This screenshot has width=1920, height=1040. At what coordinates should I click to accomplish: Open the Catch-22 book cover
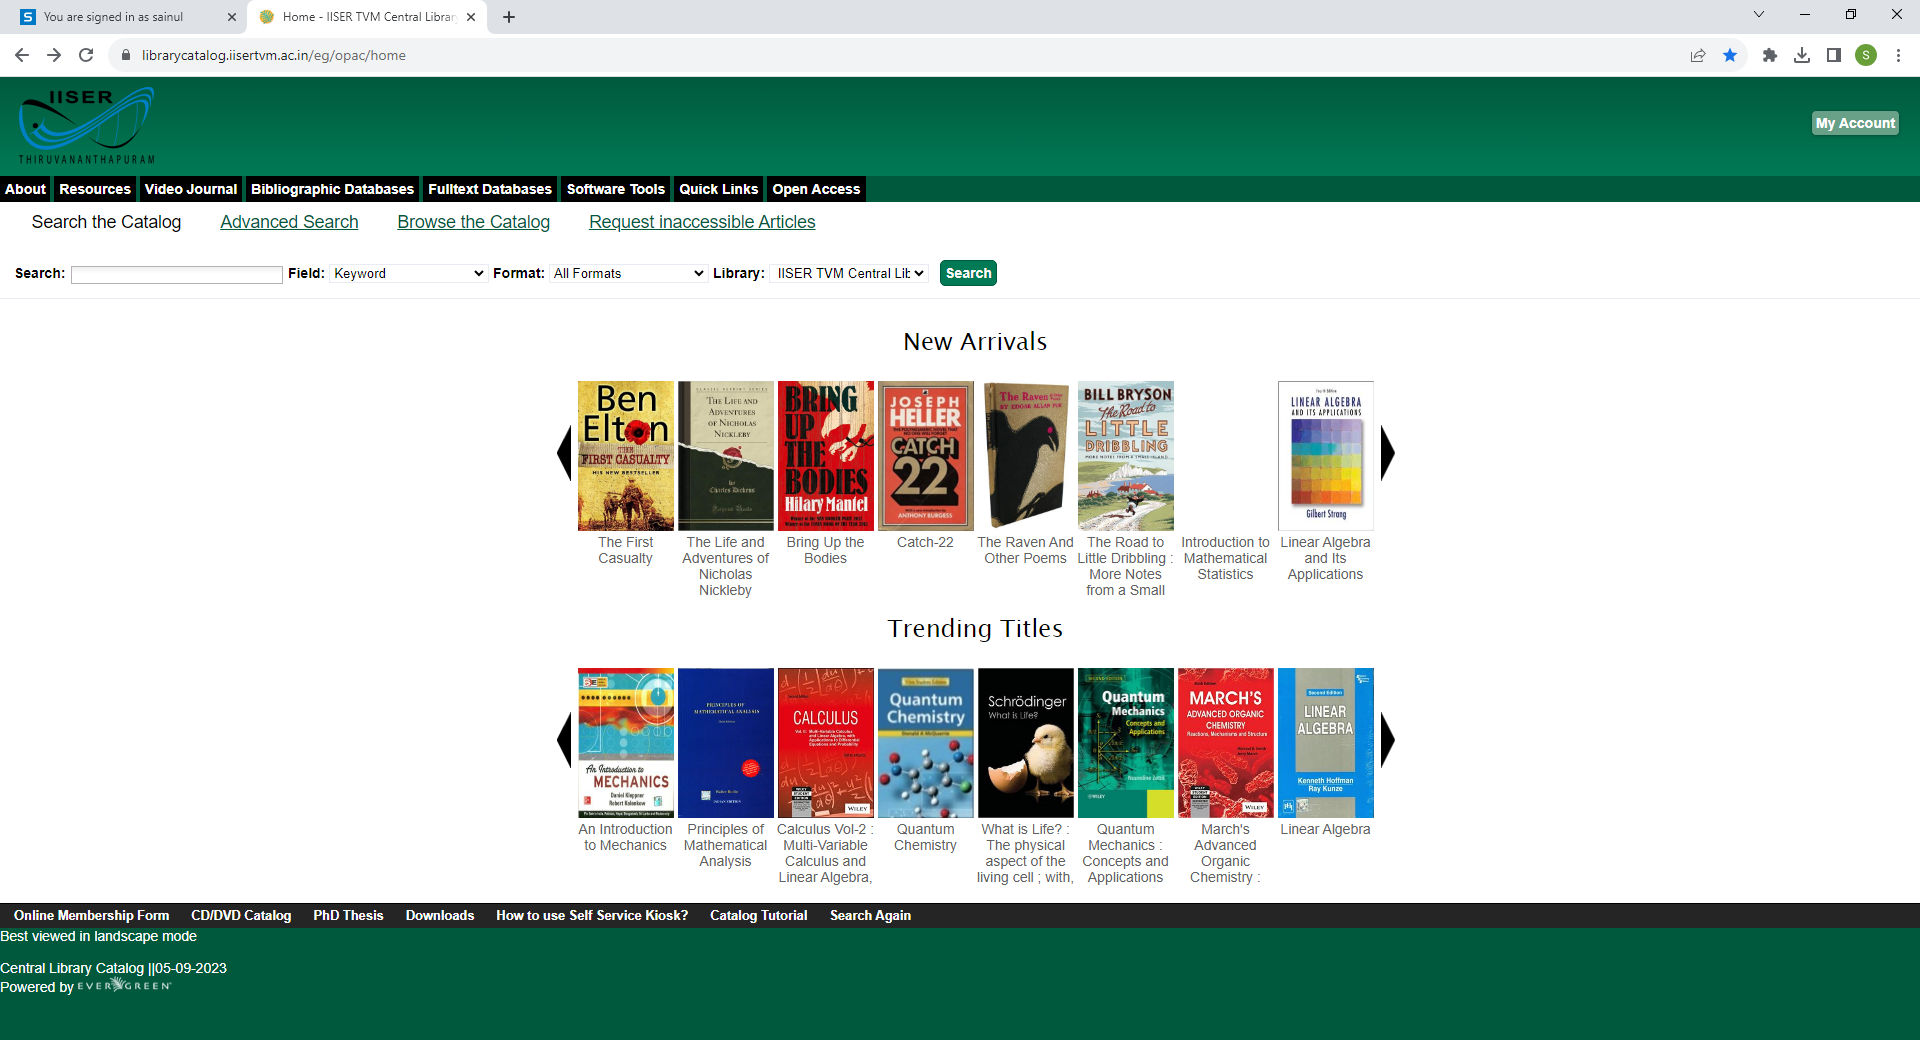[925, 455]
